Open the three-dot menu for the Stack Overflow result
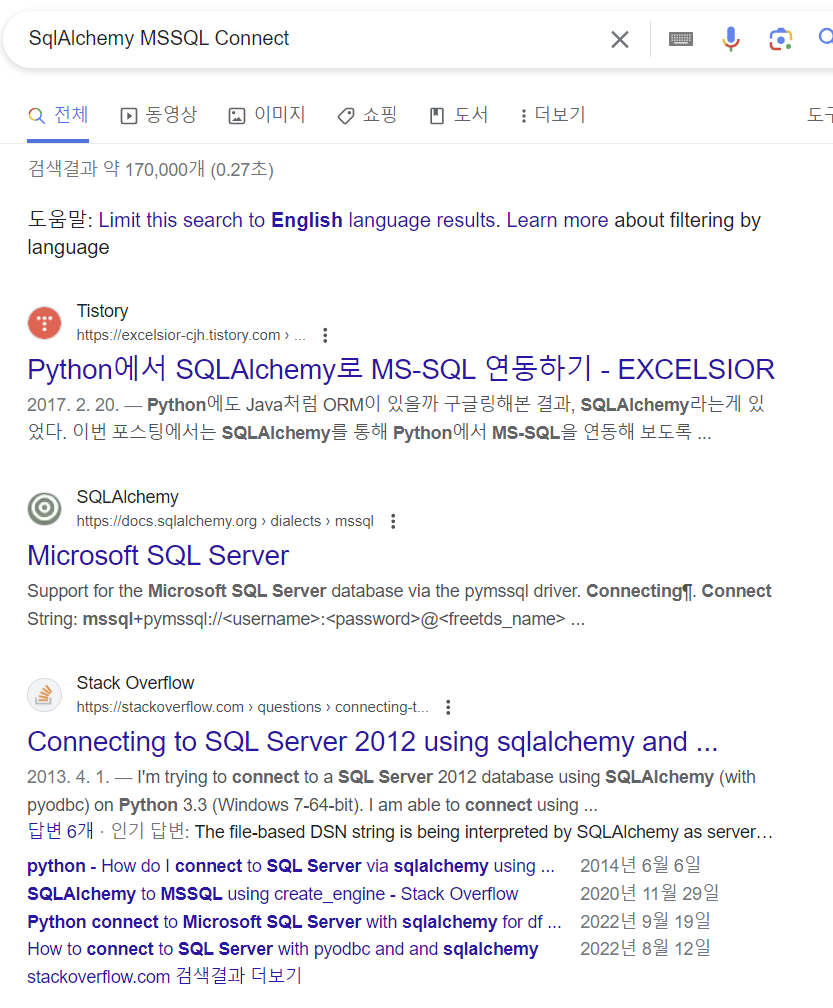 [448, 707]
